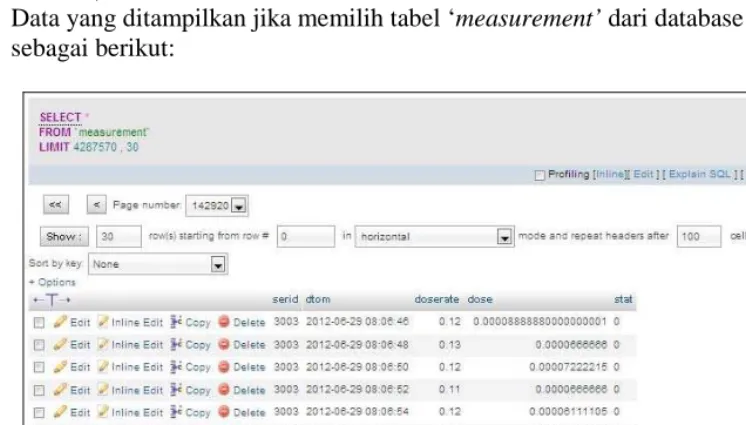
Task: Click the Edit query link
Action: pyautogui.click(x=643, y=174)
